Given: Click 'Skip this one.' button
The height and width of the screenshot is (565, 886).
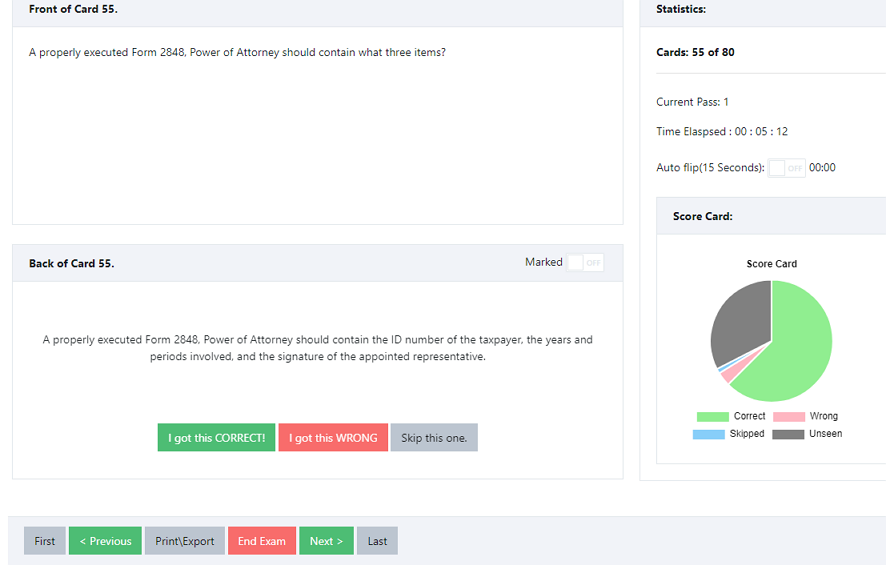Looking at the screenshot, I should click(x=434, y=437).
